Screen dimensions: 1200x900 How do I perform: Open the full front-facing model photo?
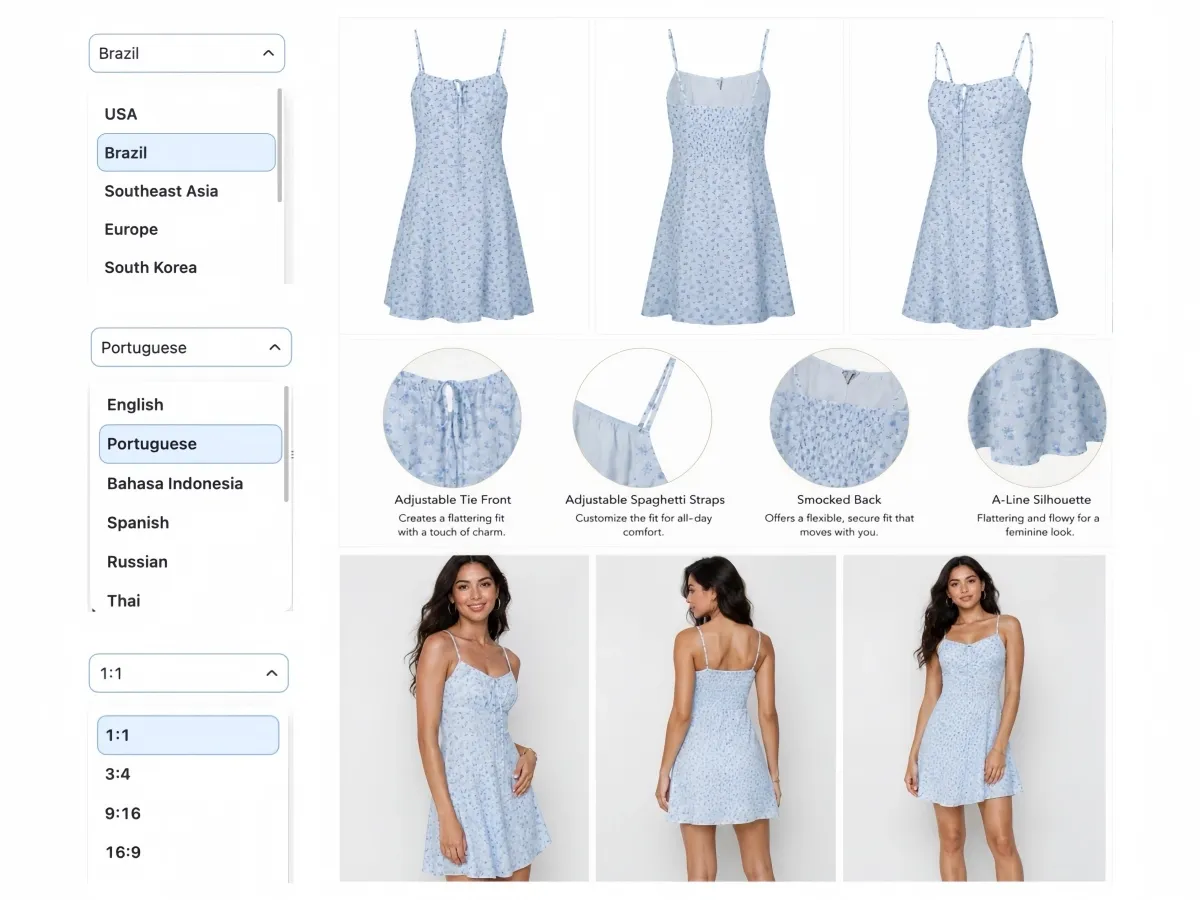click(x=974, y=718)
